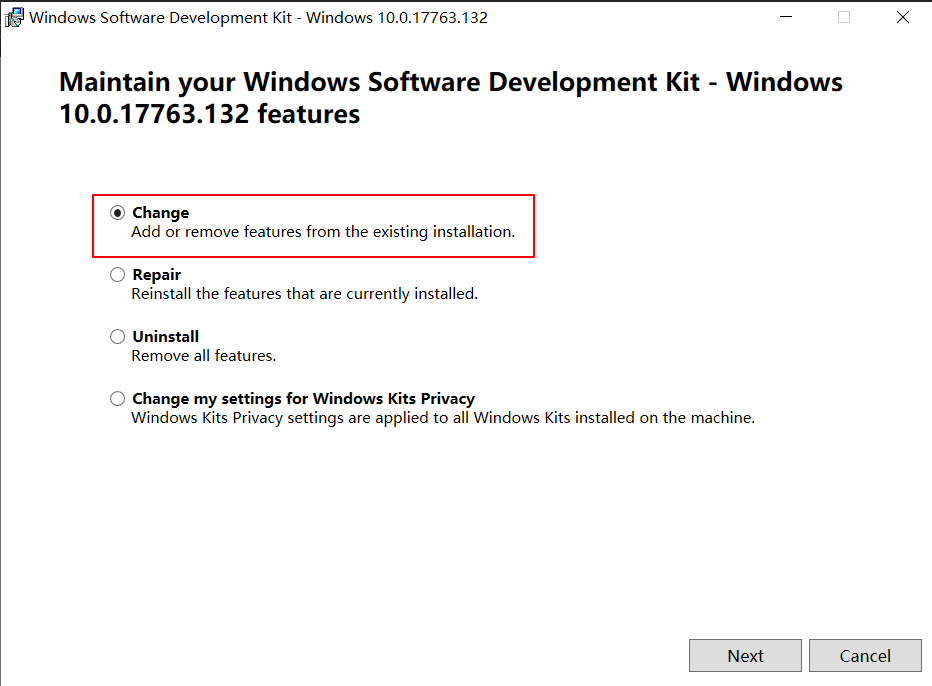This screenshot has height=686, width=932.
Task: Select the Uninstall radio button circle
Action: tap(118, 336)
